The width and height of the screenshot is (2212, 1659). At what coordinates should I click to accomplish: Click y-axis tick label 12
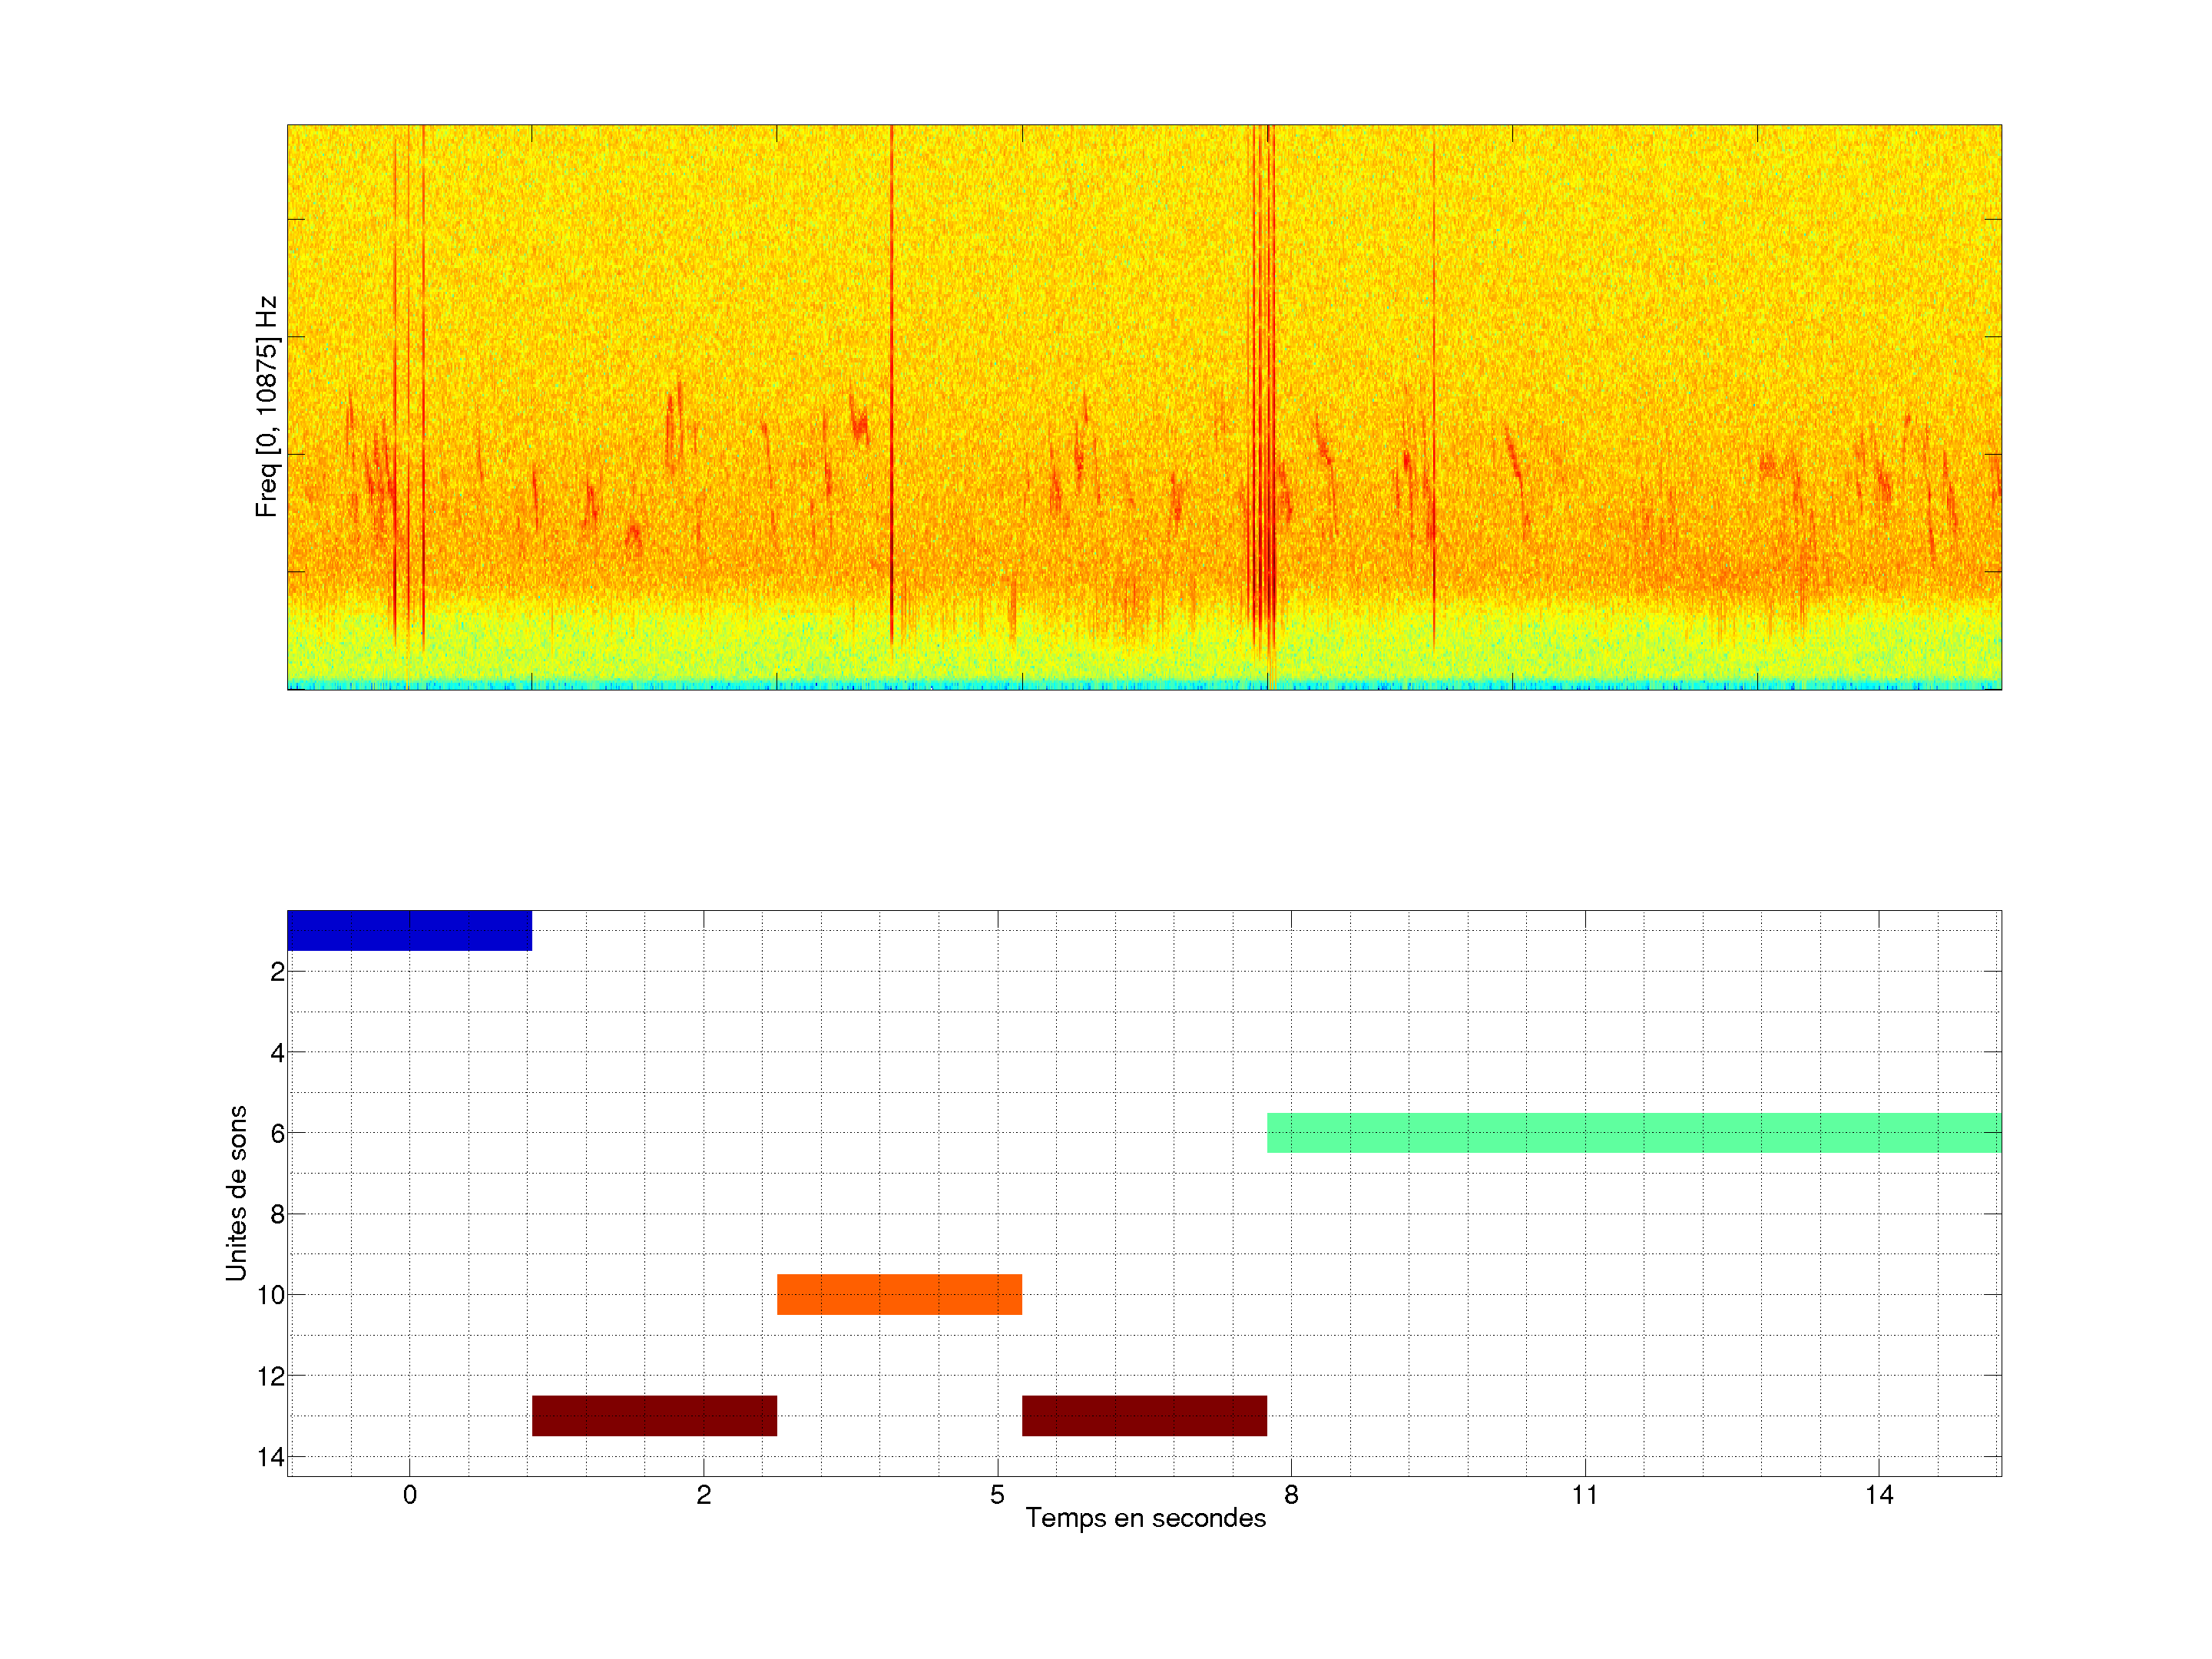[270, 1376]
